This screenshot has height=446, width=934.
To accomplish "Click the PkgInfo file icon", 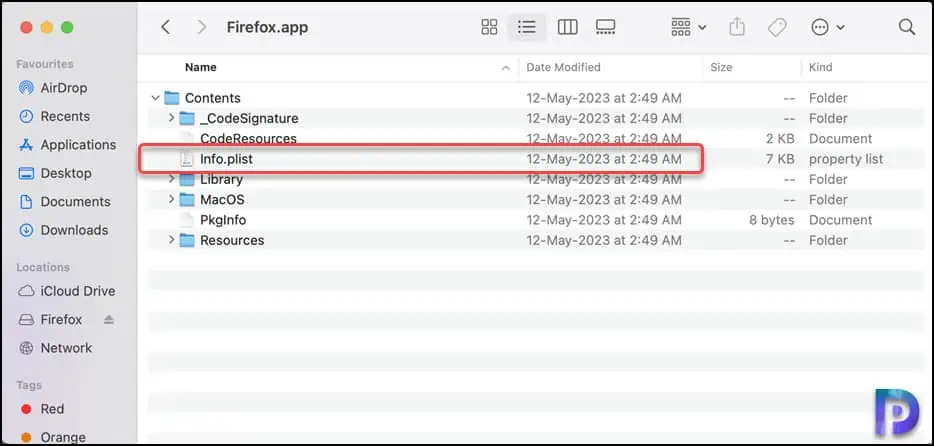I will pos(187,220).
